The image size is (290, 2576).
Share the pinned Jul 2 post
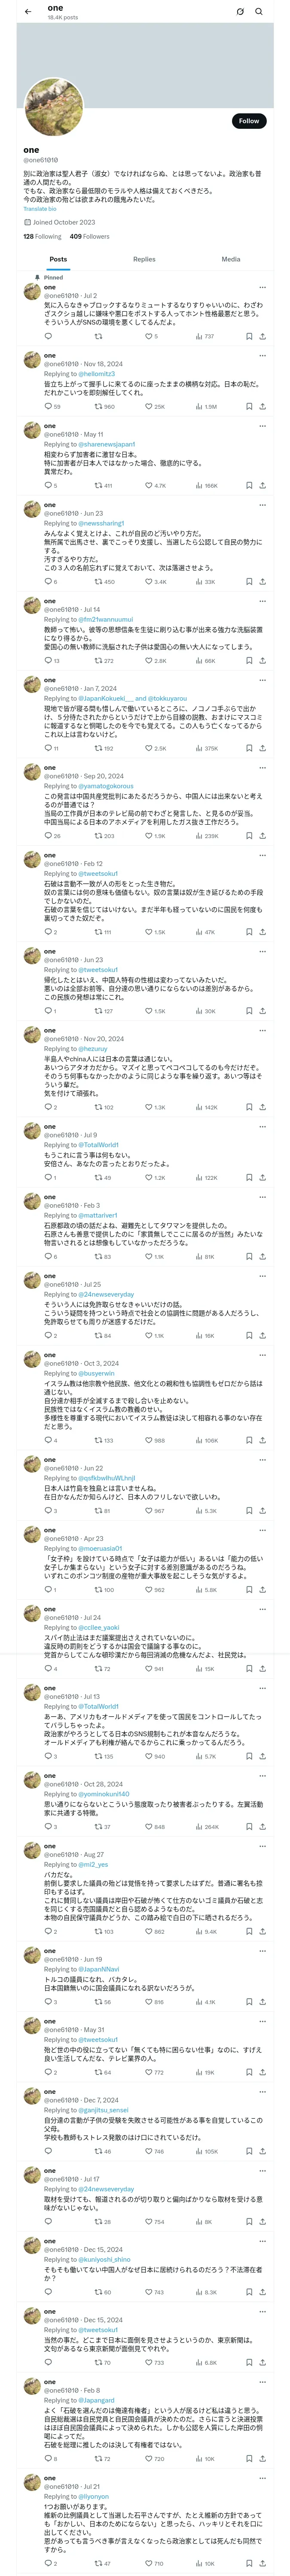tap(262, 336)
